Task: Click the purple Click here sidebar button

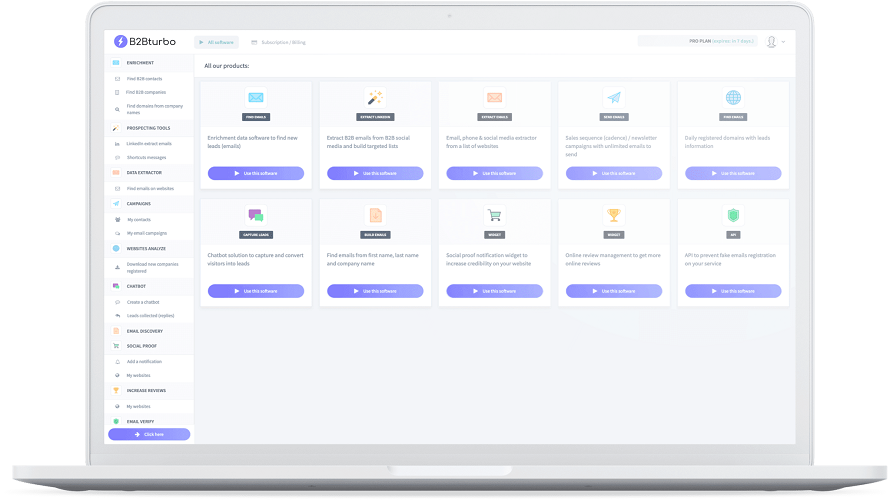Action: (x=149, y=435)
